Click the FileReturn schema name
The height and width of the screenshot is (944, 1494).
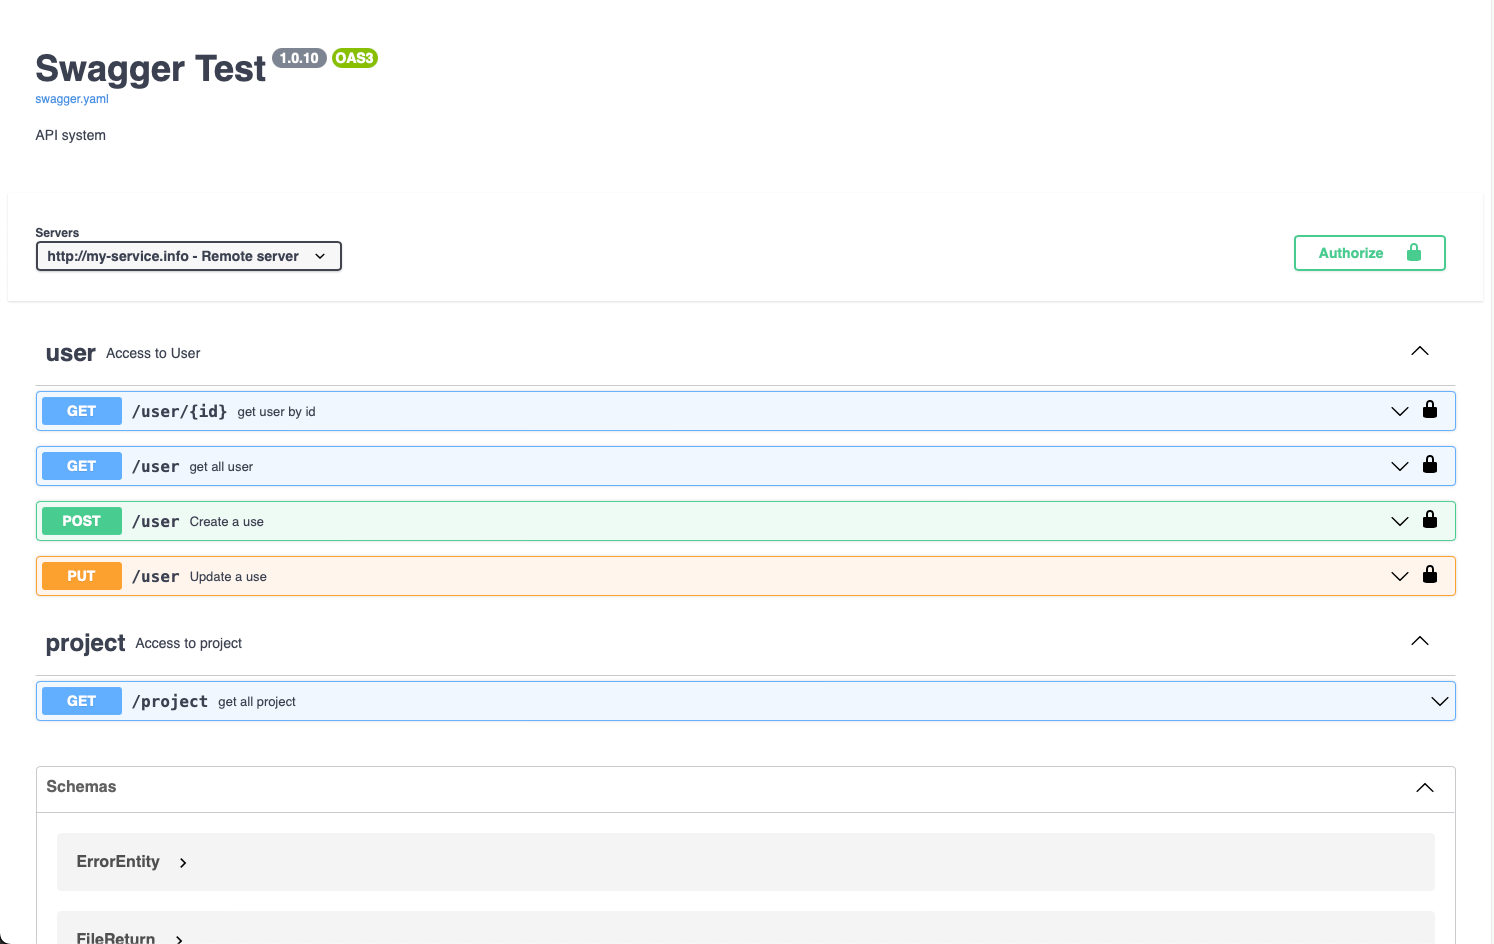[116, 938]
